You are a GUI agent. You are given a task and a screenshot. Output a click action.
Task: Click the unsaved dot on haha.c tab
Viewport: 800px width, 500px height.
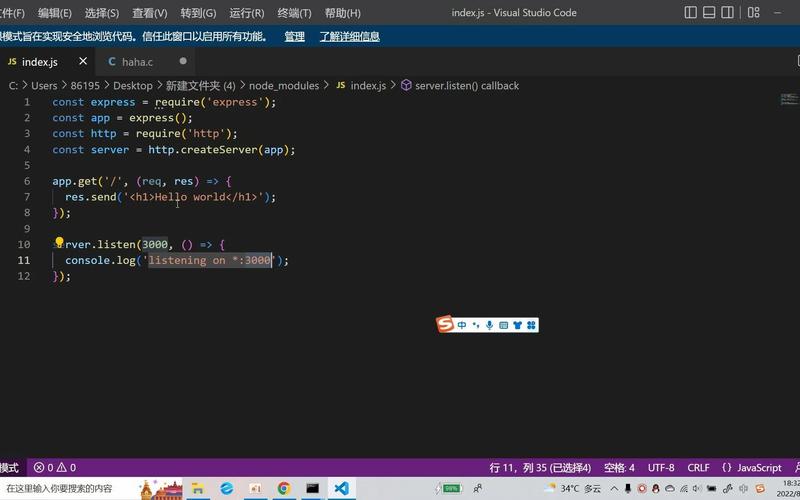point(183,61)
